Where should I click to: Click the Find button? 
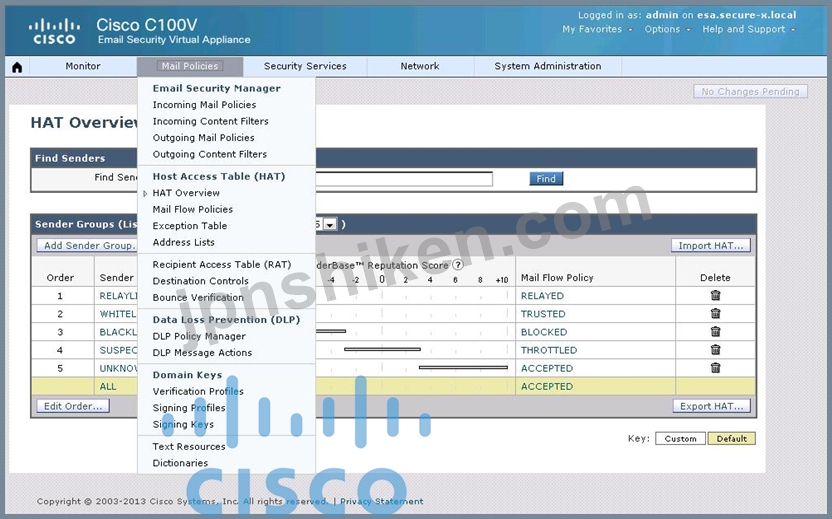coord(546,179)
